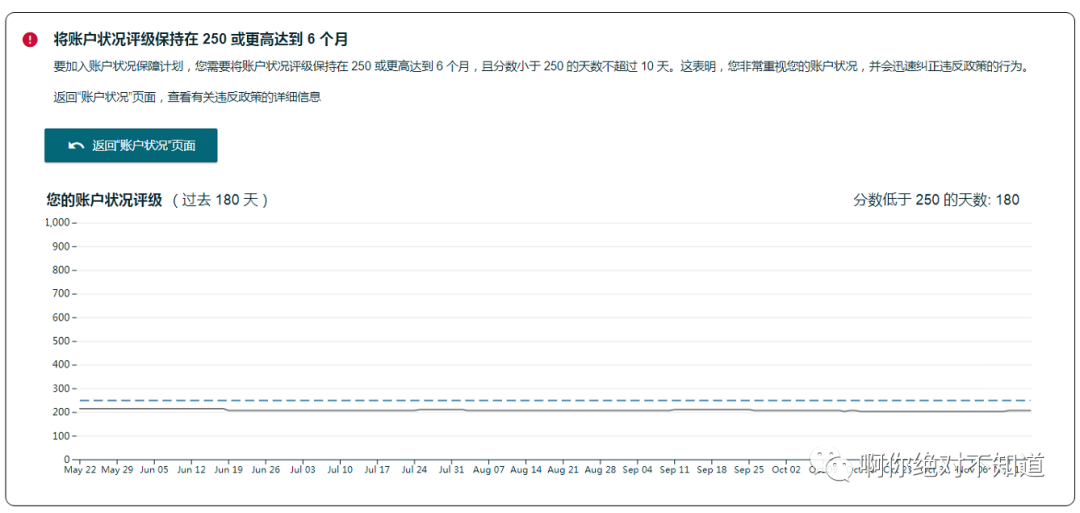Click the 700 y-axis label
1080x513 pixels.
[x=62, y=294]
